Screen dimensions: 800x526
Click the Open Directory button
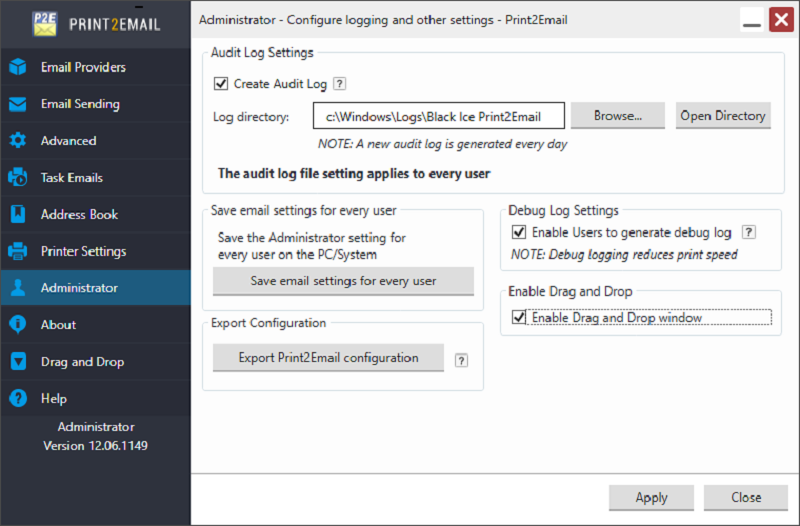722,116
